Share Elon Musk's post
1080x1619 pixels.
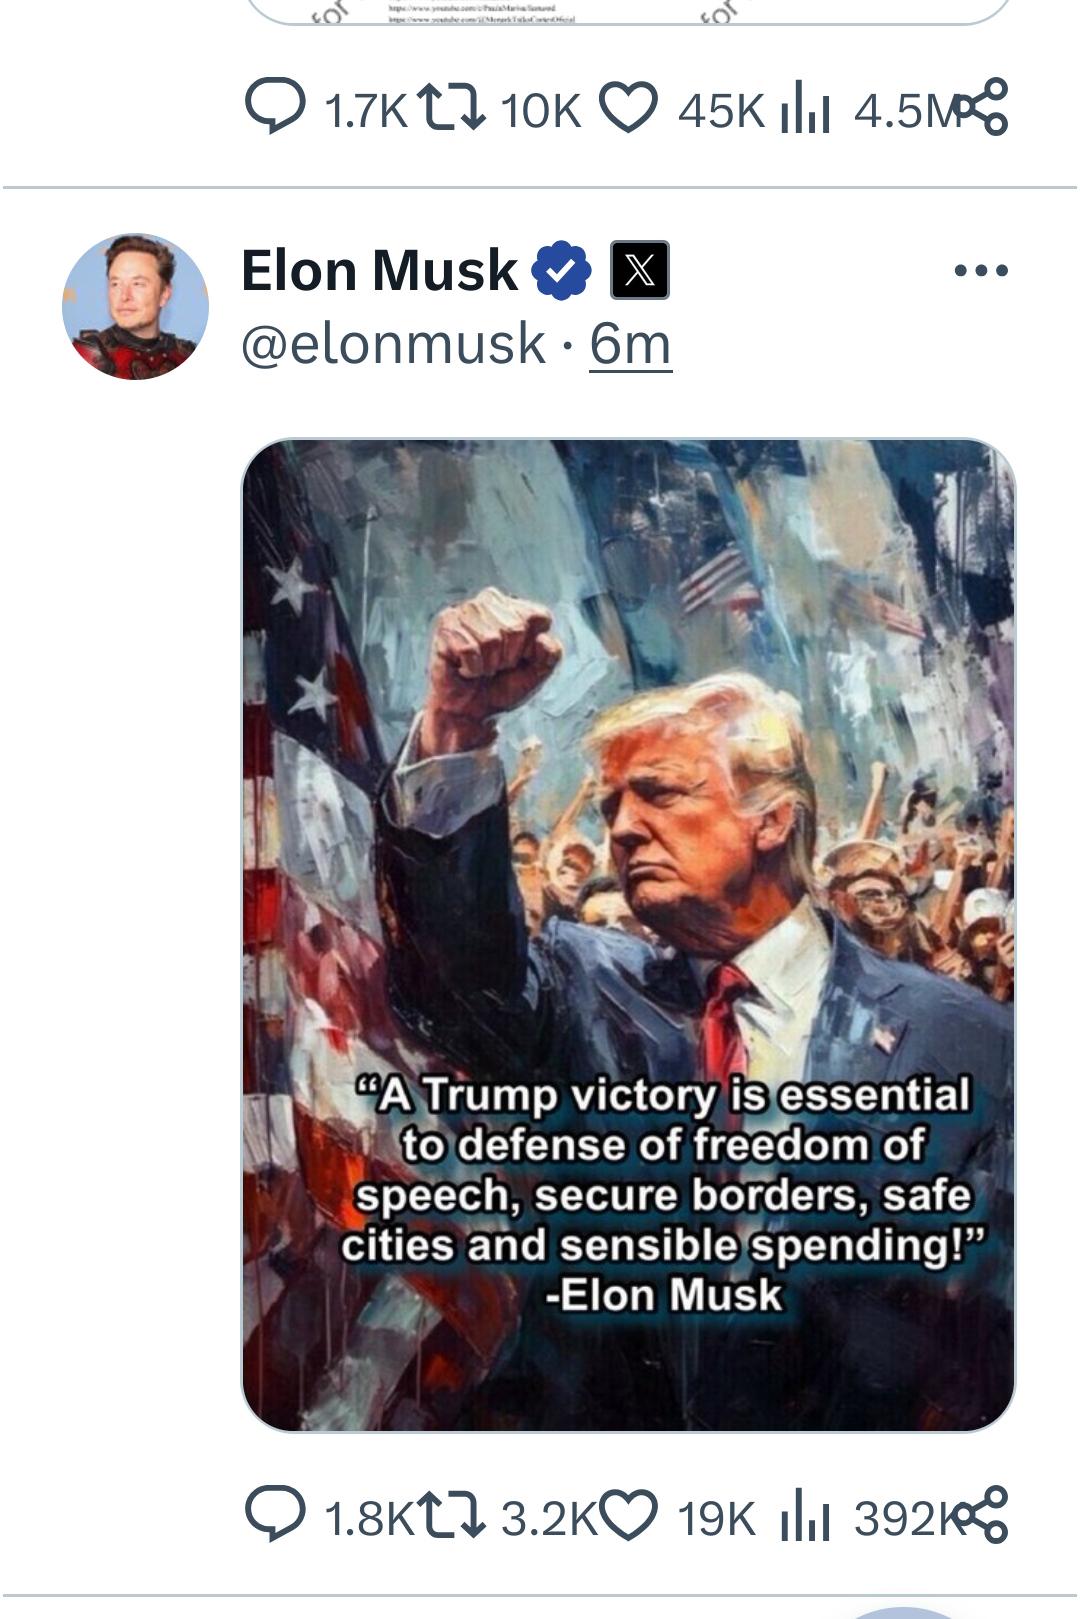click(x=981, y=1514)
